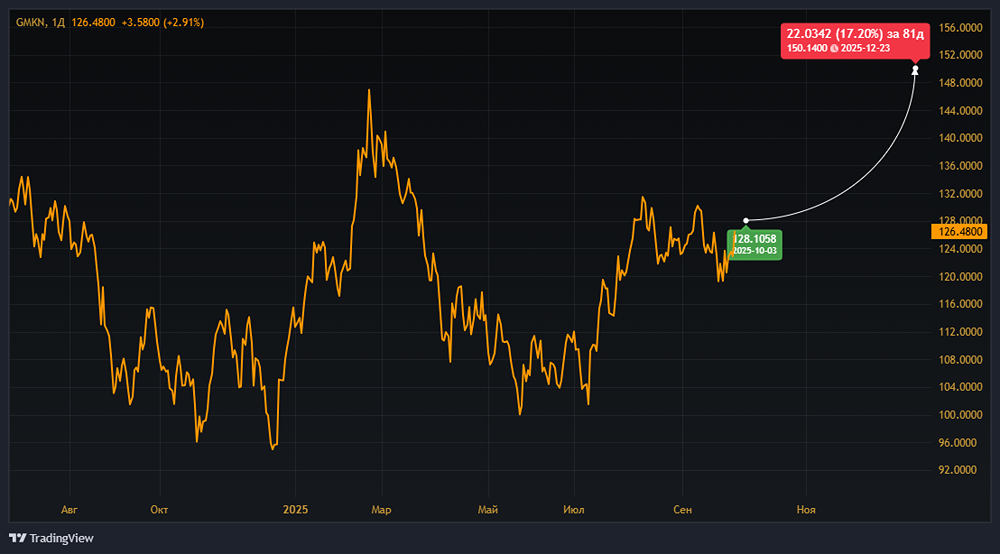Click the clock icon before 2025-12-23
Image resolution: width=1000 pixels, height=554 pixels.
(x=834, y=48)
